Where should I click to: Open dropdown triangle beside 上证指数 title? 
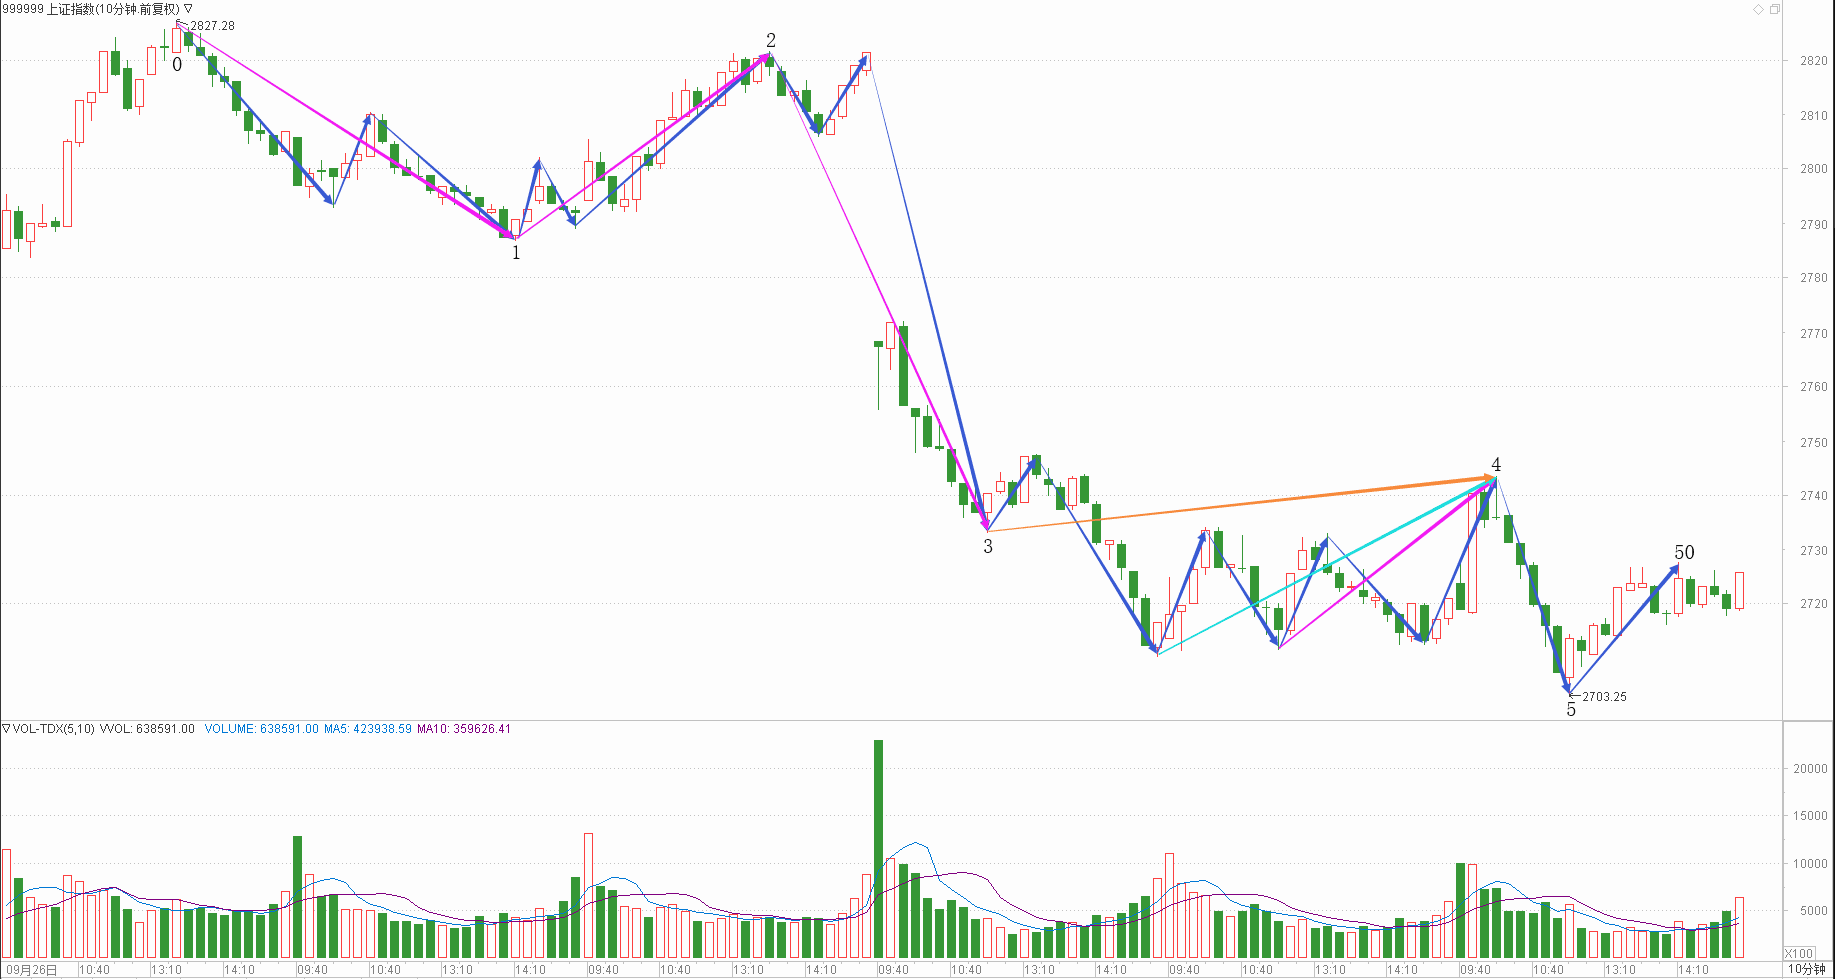click(188, 9)
